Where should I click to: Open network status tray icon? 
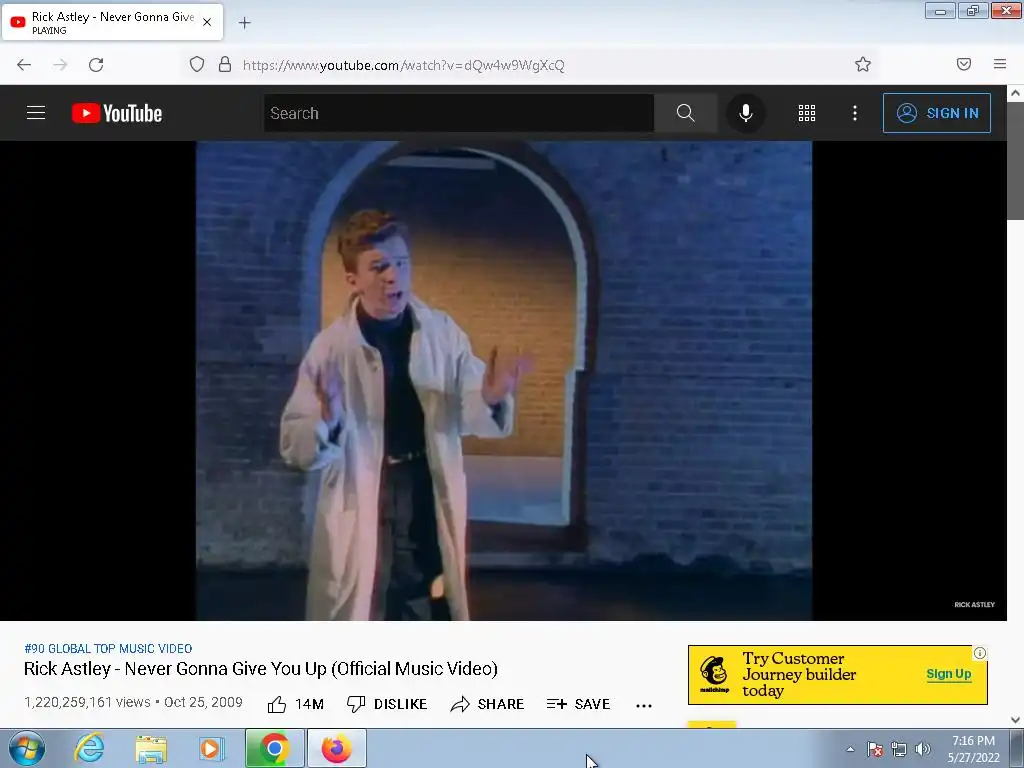tap(899, 749)
